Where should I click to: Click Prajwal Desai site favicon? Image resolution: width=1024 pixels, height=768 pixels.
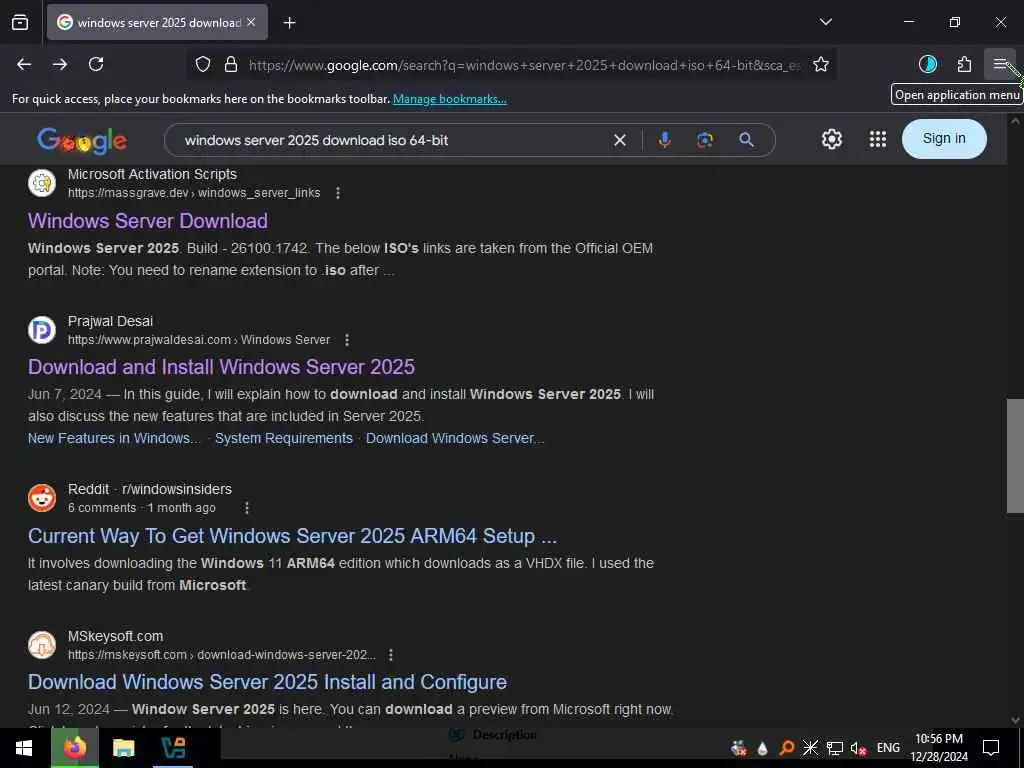click(42, 330)
